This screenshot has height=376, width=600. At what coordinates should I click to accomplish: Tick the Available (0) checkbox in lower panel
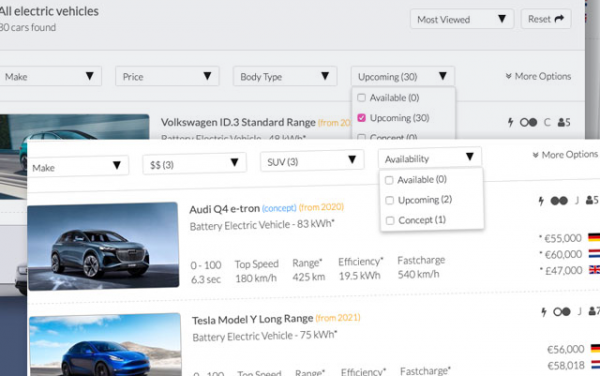pos(389,180)
